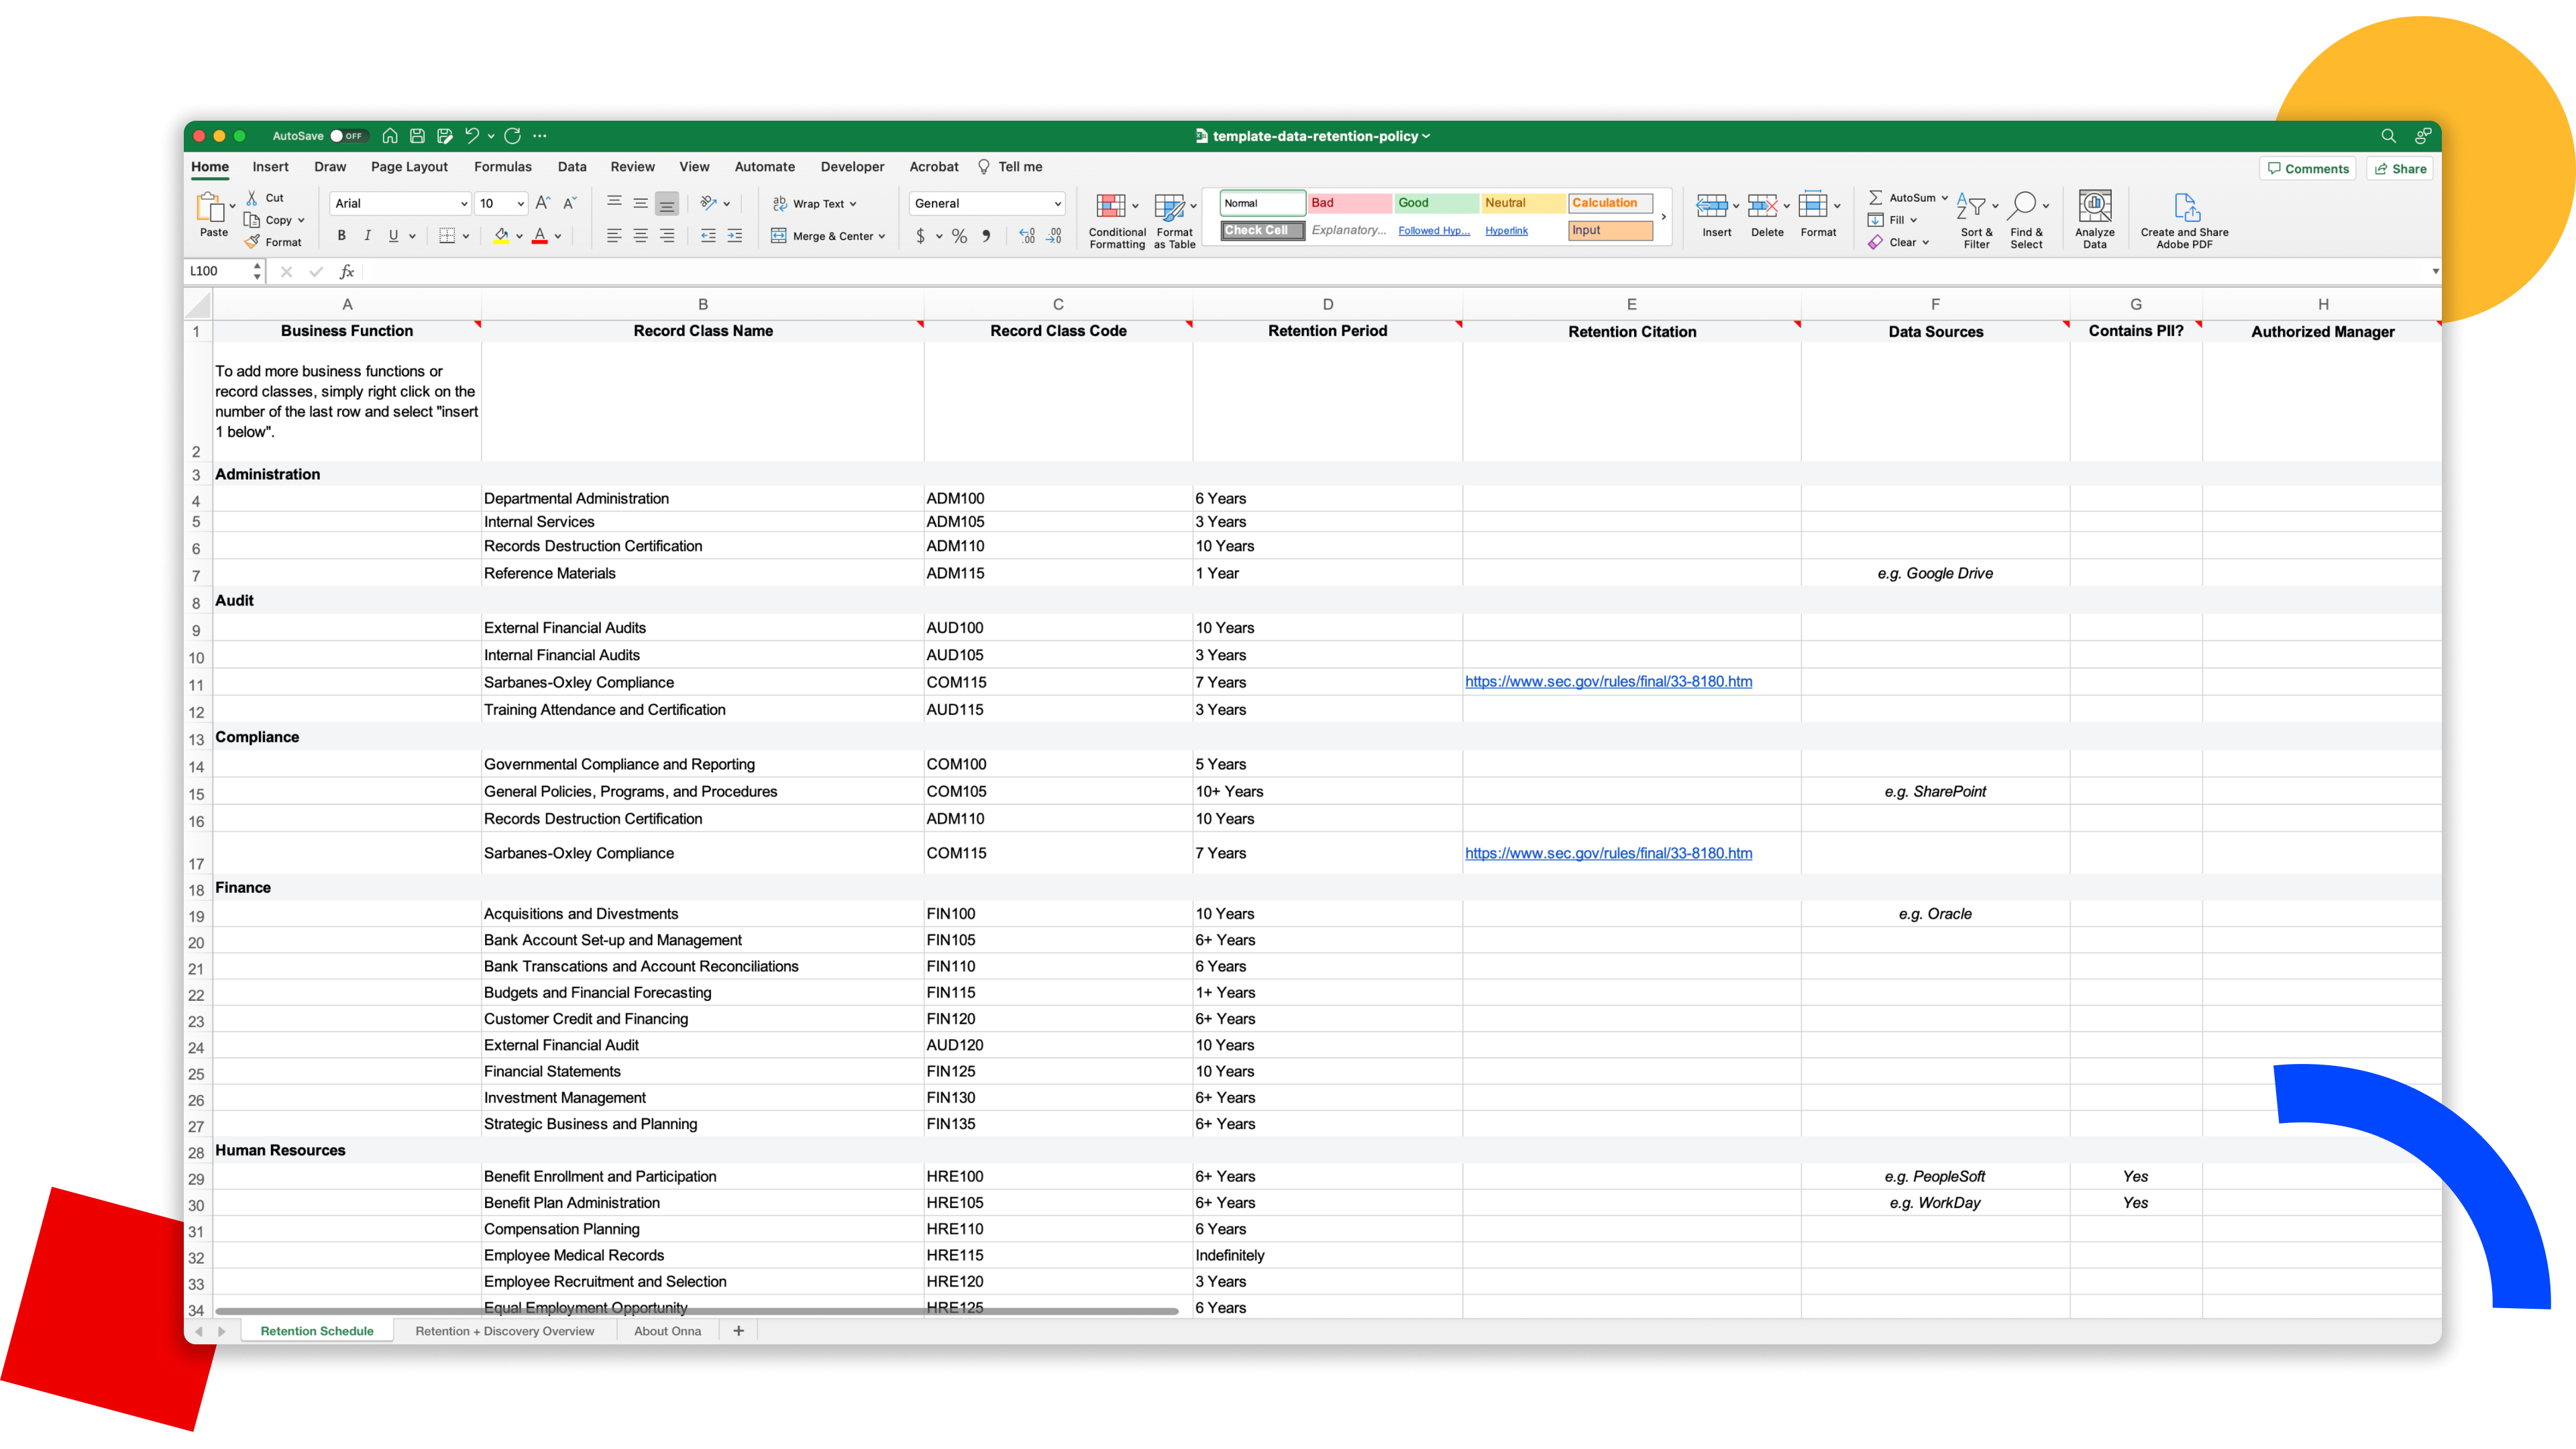Toggle Italic formatting
The height and width of the screenshot is (1449, 2576).
tap(367, 236)
